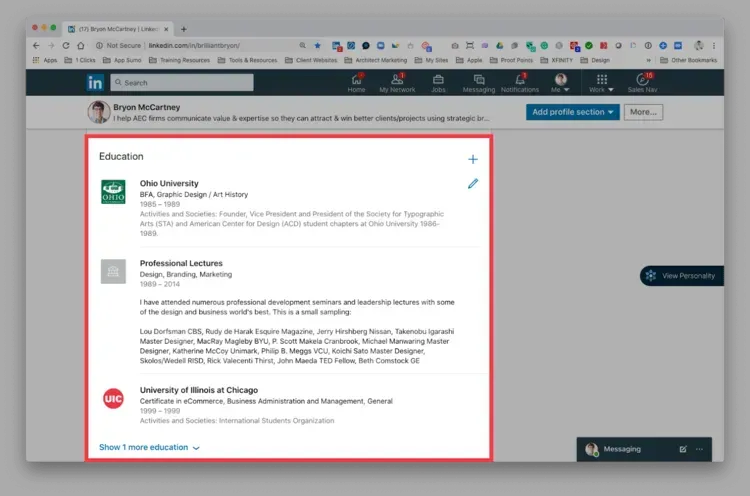Image resolution: width=750 pixels, height=496 pixels.
Task: Bookmark this page with star icon
Action: (x=317, y=45)
